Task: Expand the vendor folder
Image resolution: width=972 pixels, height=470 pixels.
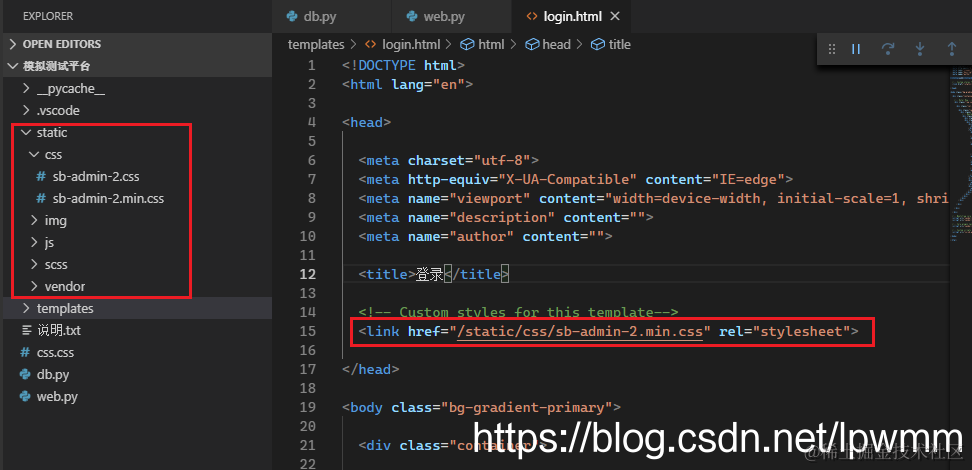Action: click(136, 286)
